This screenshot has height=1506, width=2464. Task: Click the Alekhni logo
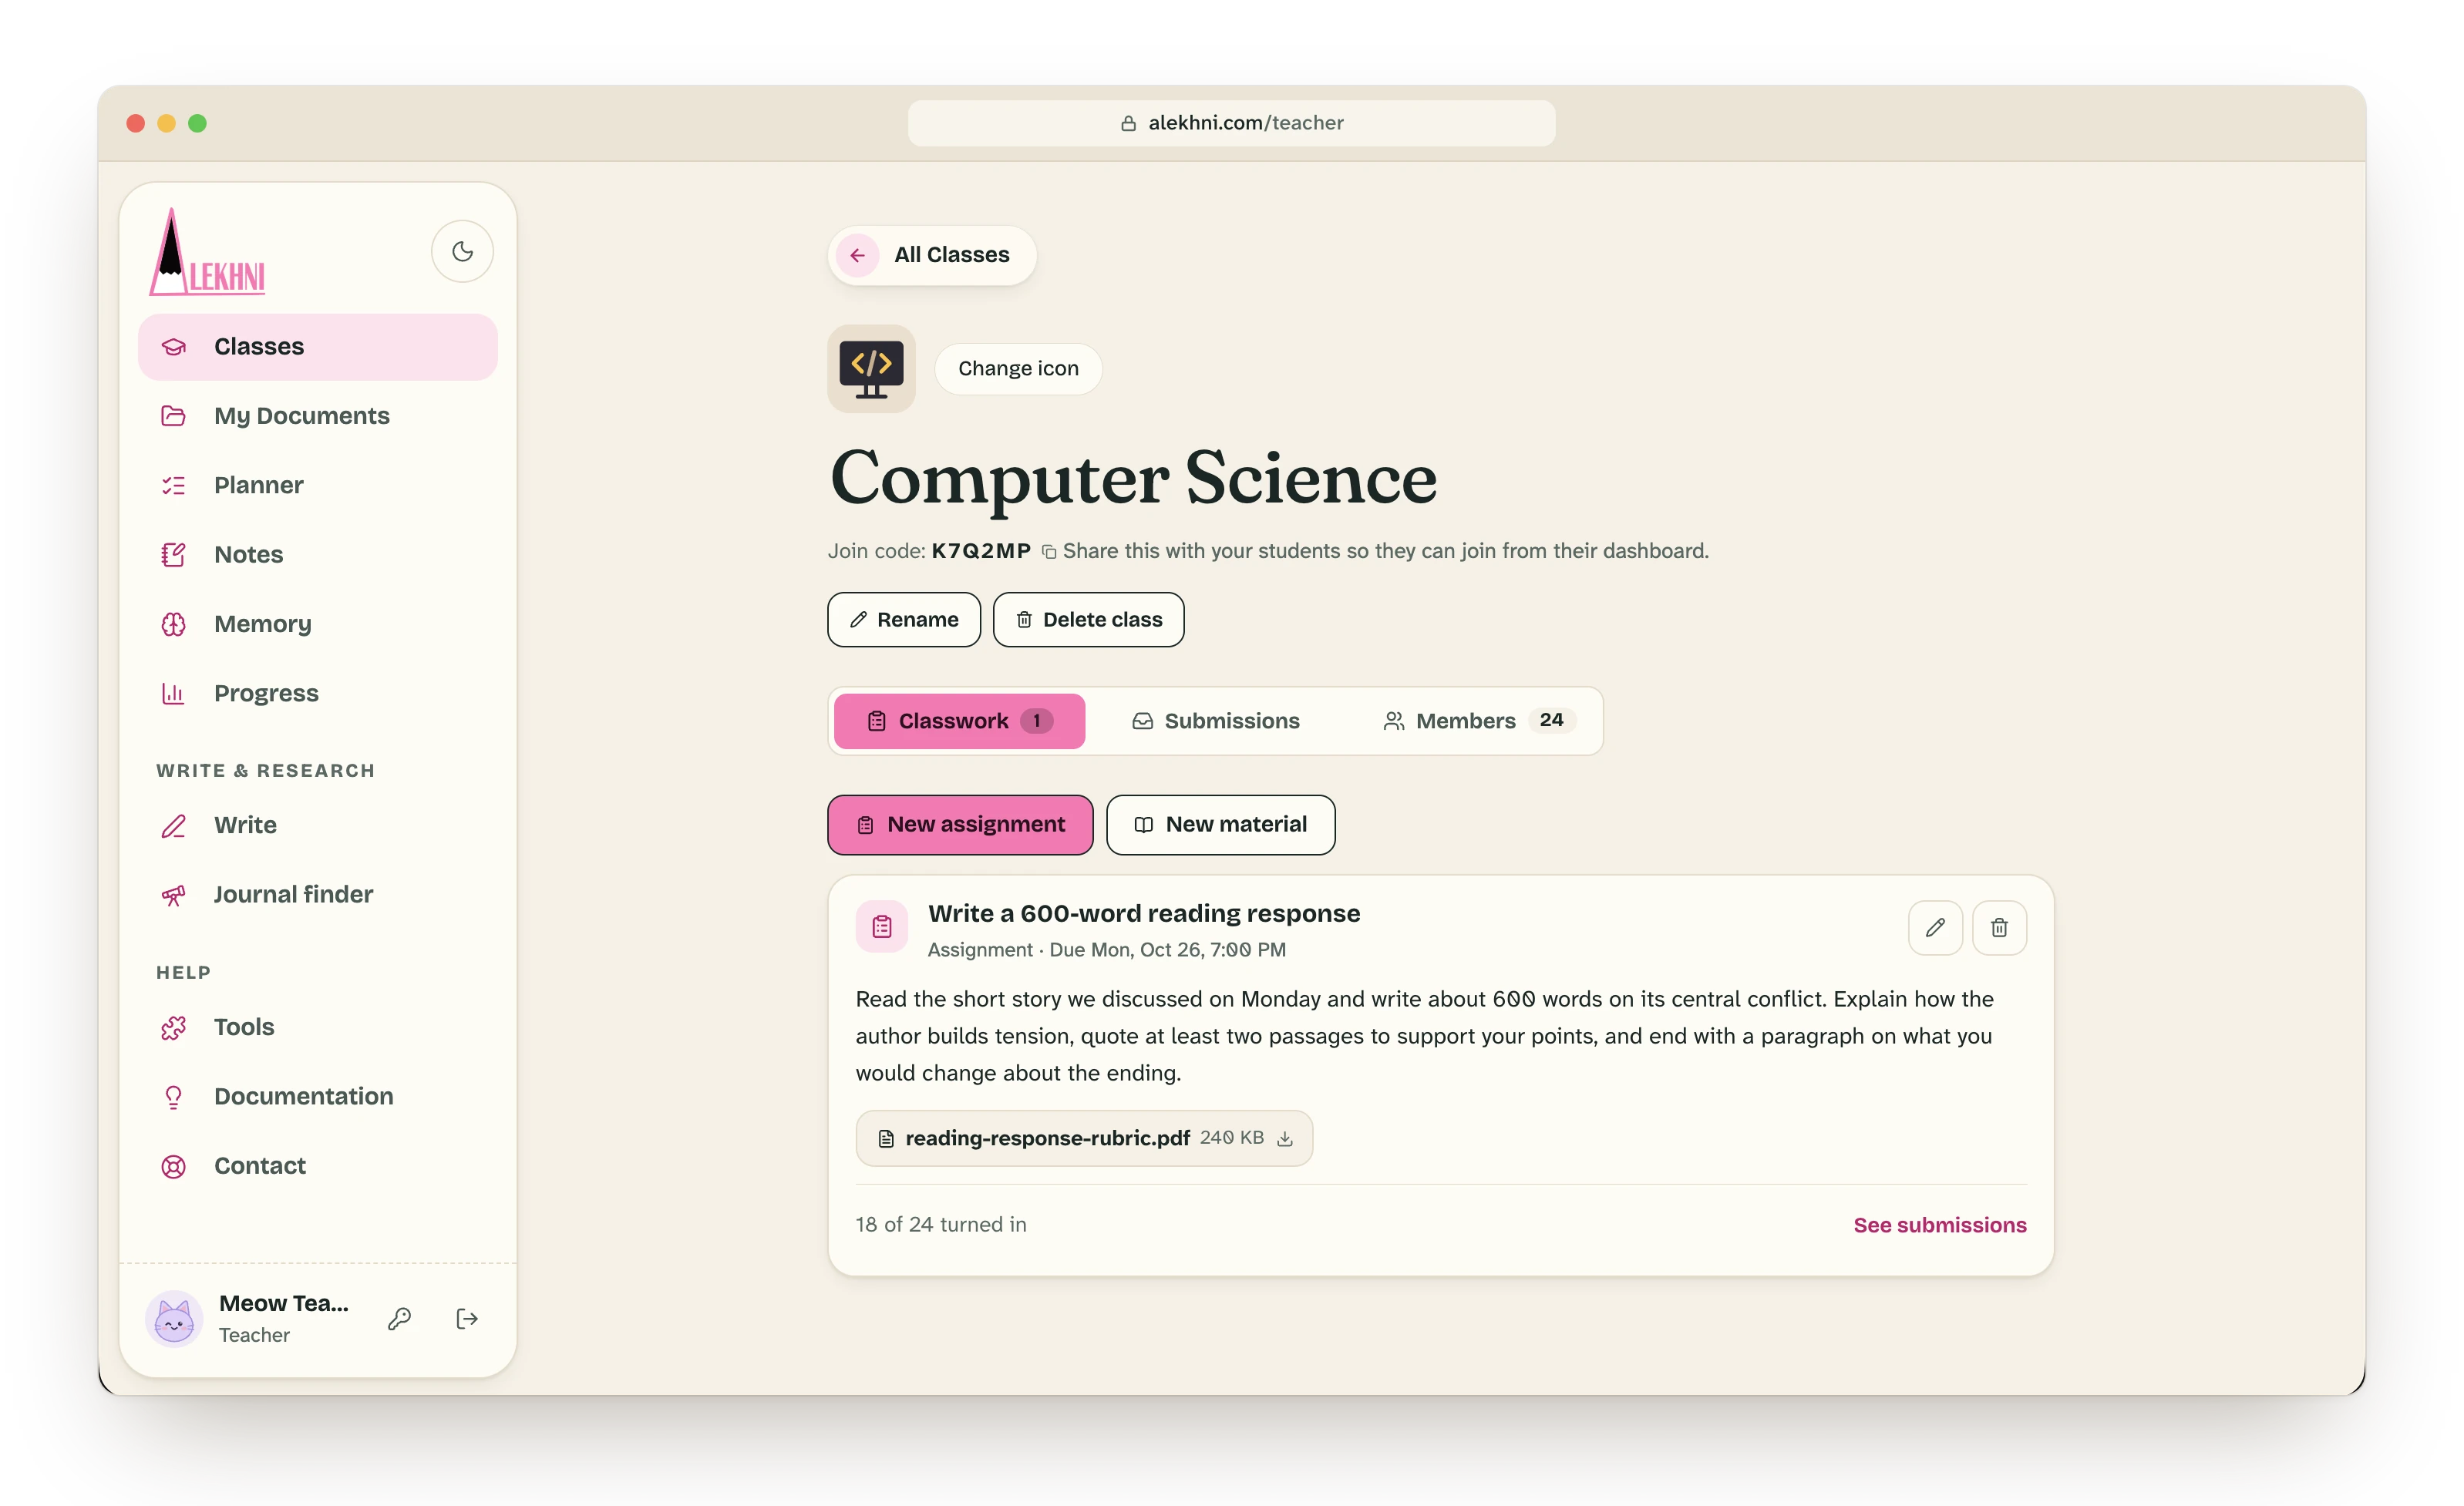[x=207, y=251]
